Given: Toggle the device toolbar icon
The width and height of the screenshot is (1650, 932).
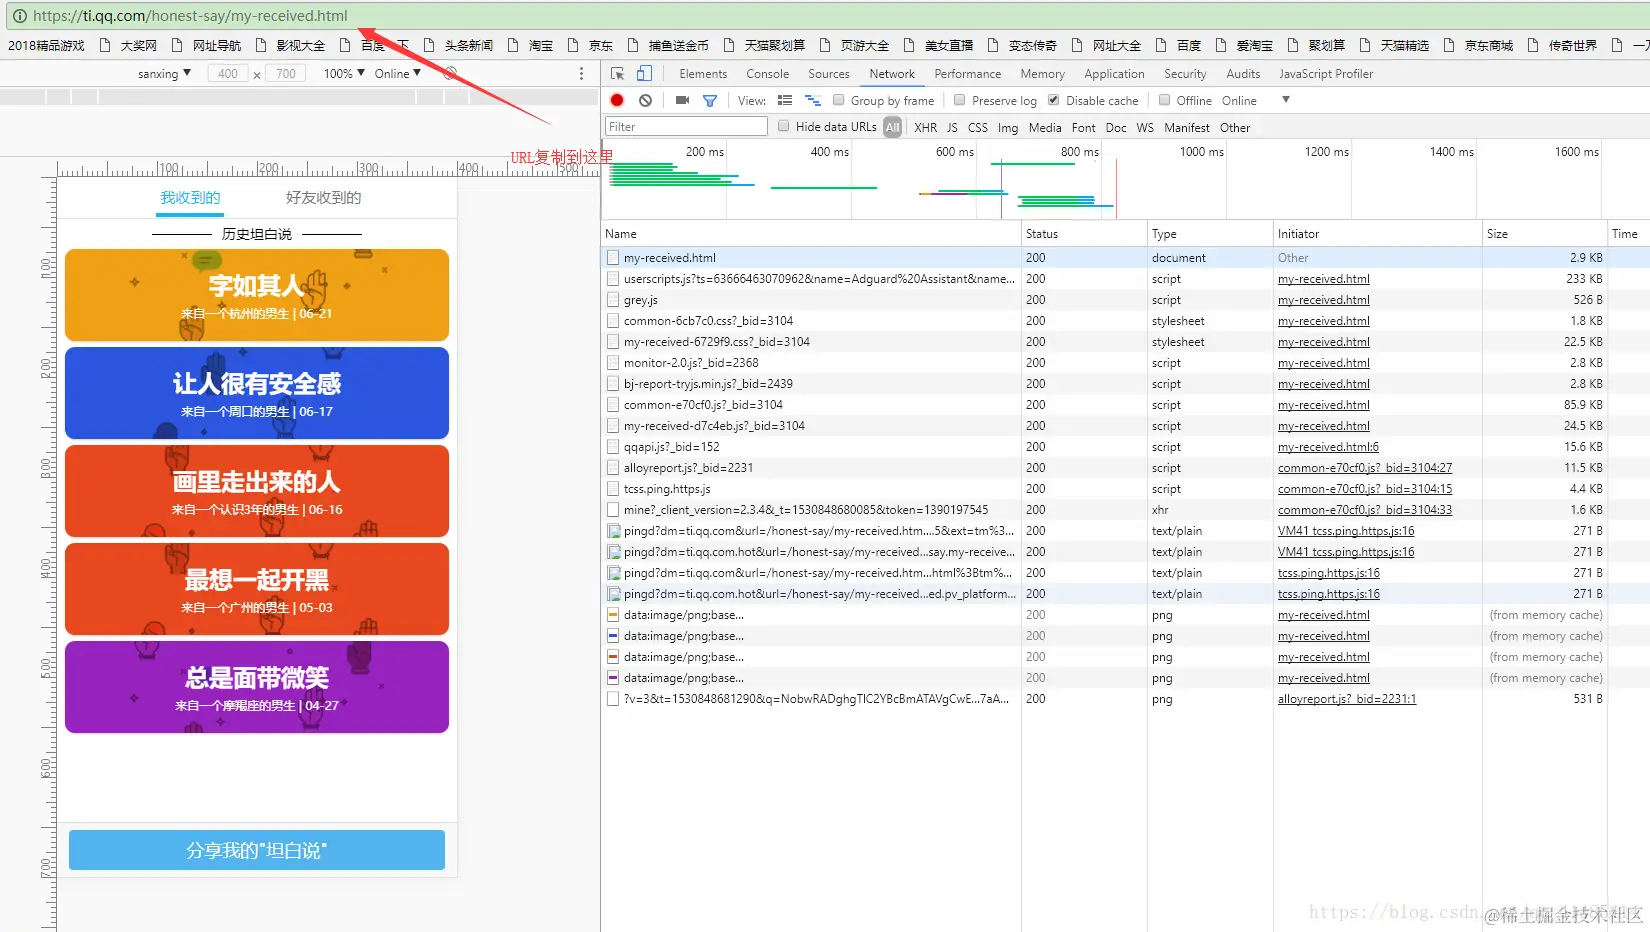Looking at the screenshot, I should [x=644, y=74].
